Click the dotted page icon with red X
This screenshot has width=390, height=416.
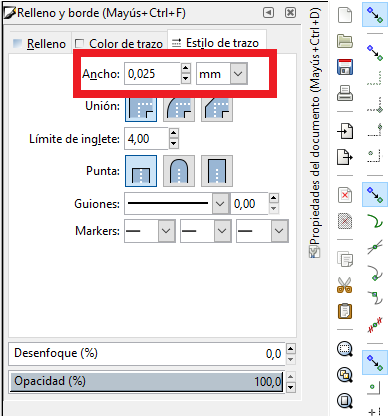coord(345,221)
